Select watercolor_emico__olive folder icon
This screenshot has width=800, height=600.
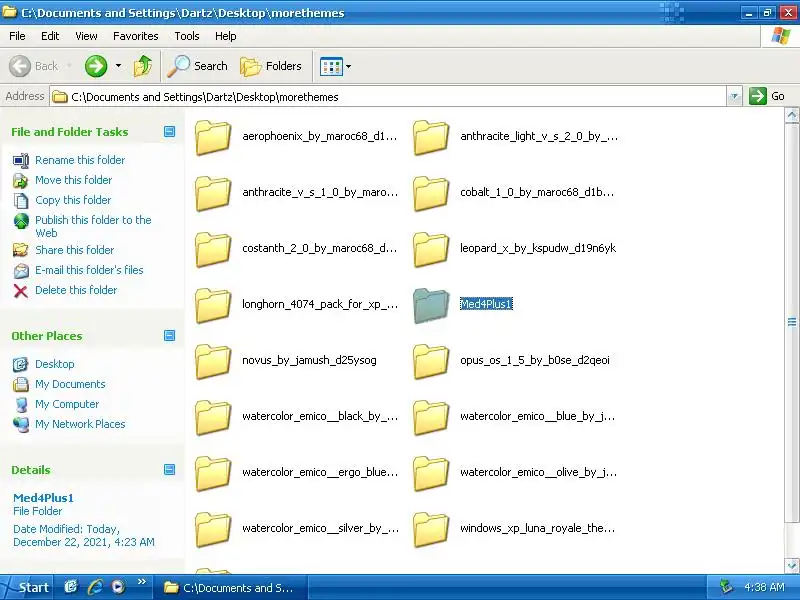click(x=431, y=473)
